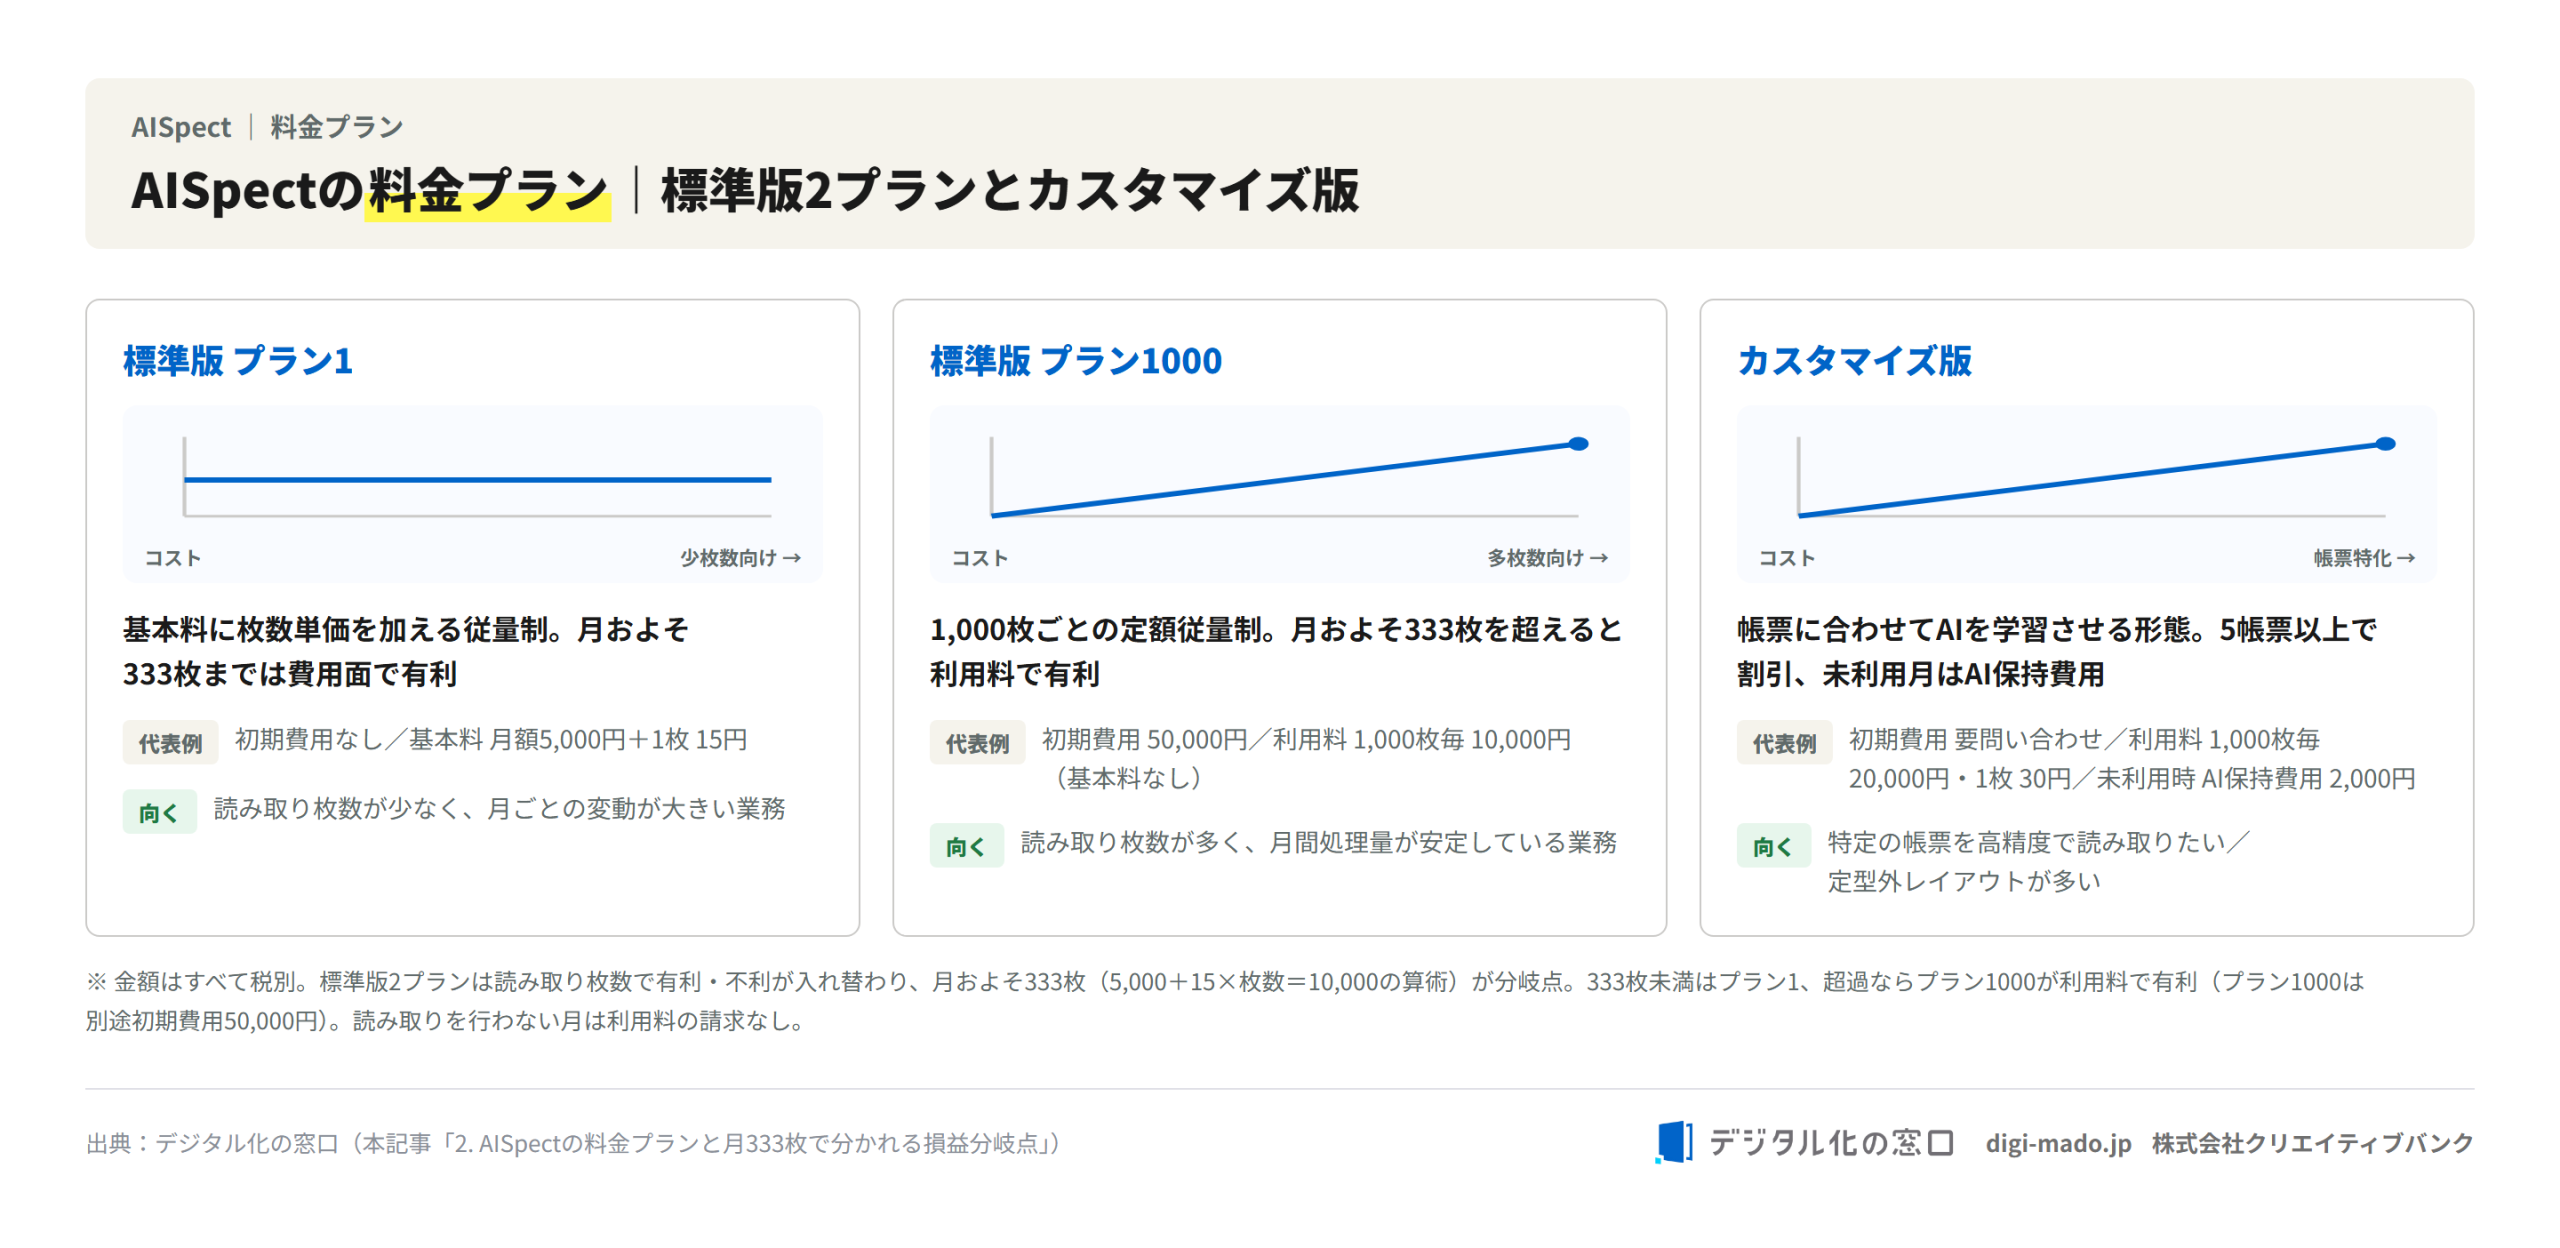Screen dimensions: 2560x1248
Task: Click breadcrumb AISpect above the title
Action: [180, 127]
